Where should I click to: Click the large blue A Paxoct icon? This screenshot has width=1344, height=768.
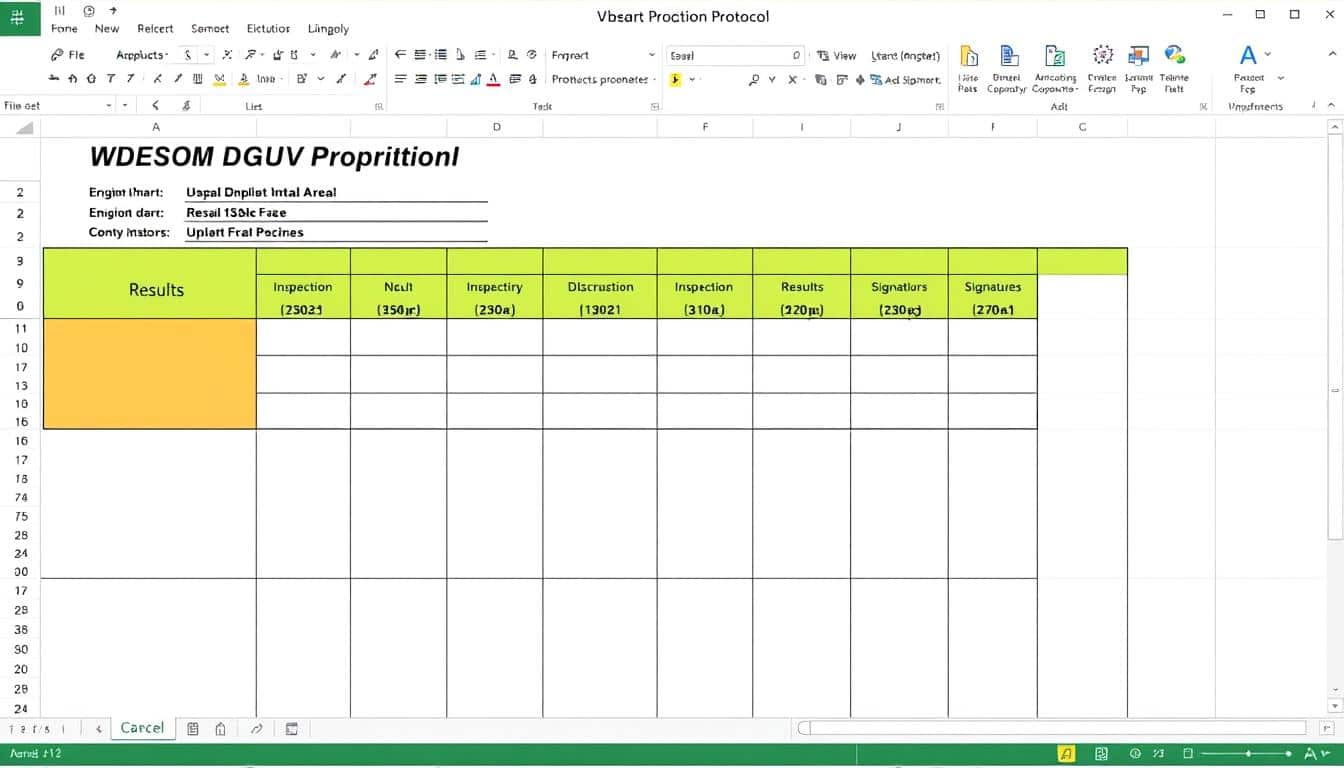[1248, 55]
